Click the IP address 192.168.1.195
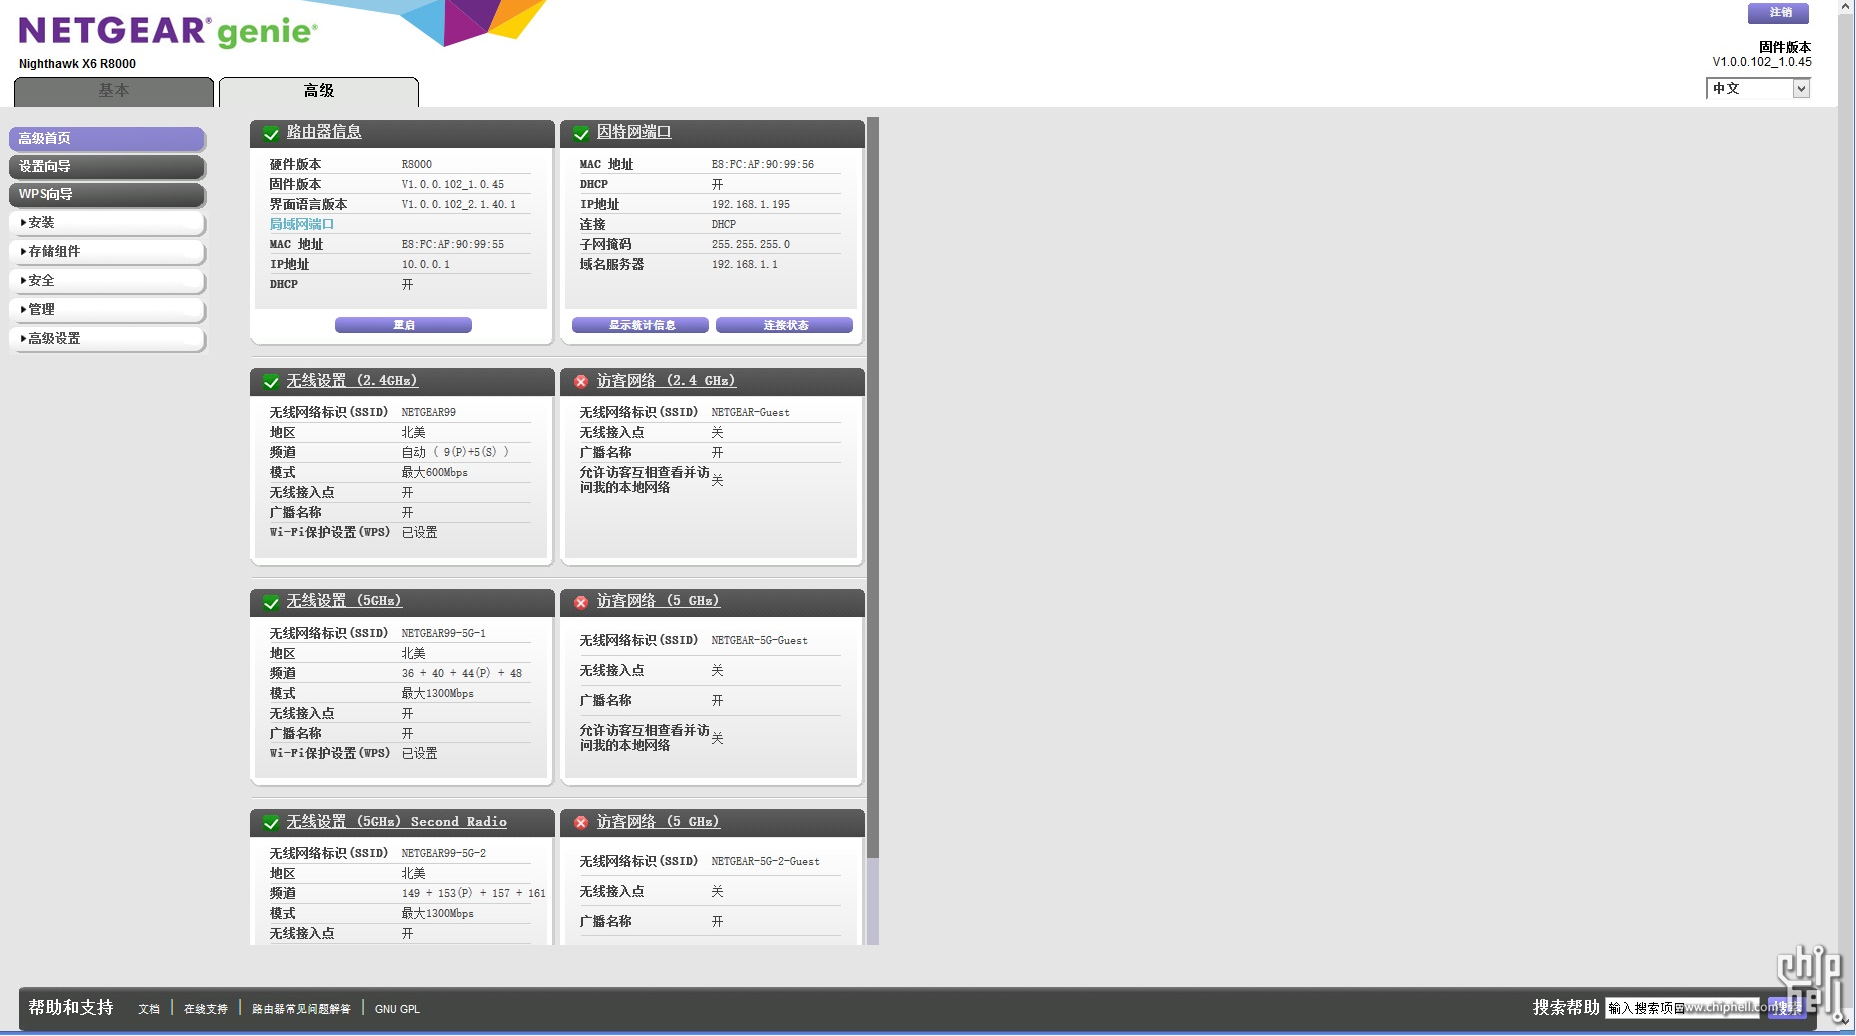This screenshot has width=1856, height=1036. point(751,204)
